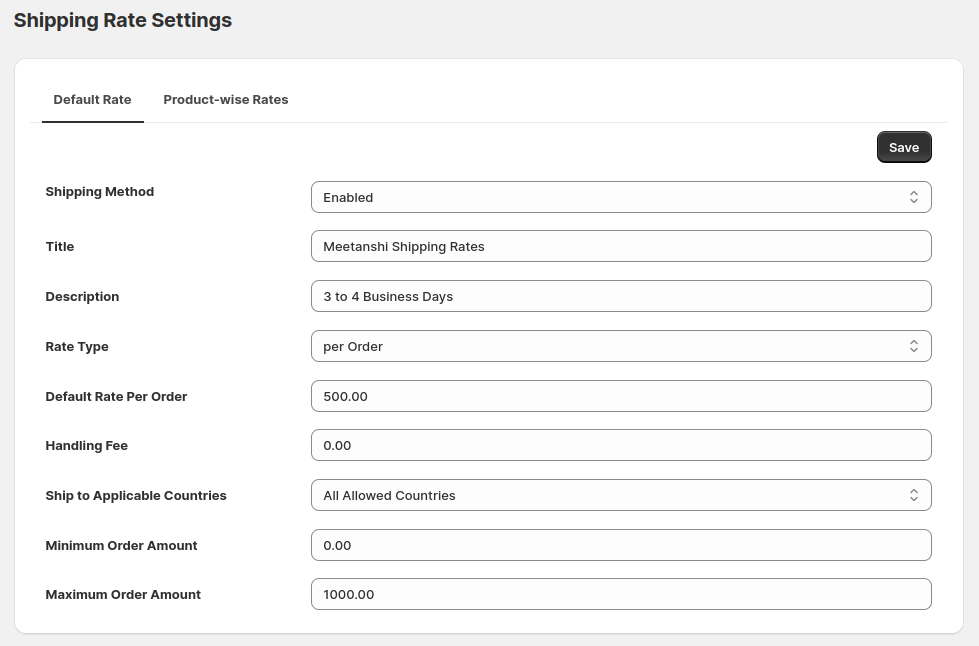Edit the Default Rate Per Order field
The width and height of the screenshot is (979, 646).
coord(621,396)
